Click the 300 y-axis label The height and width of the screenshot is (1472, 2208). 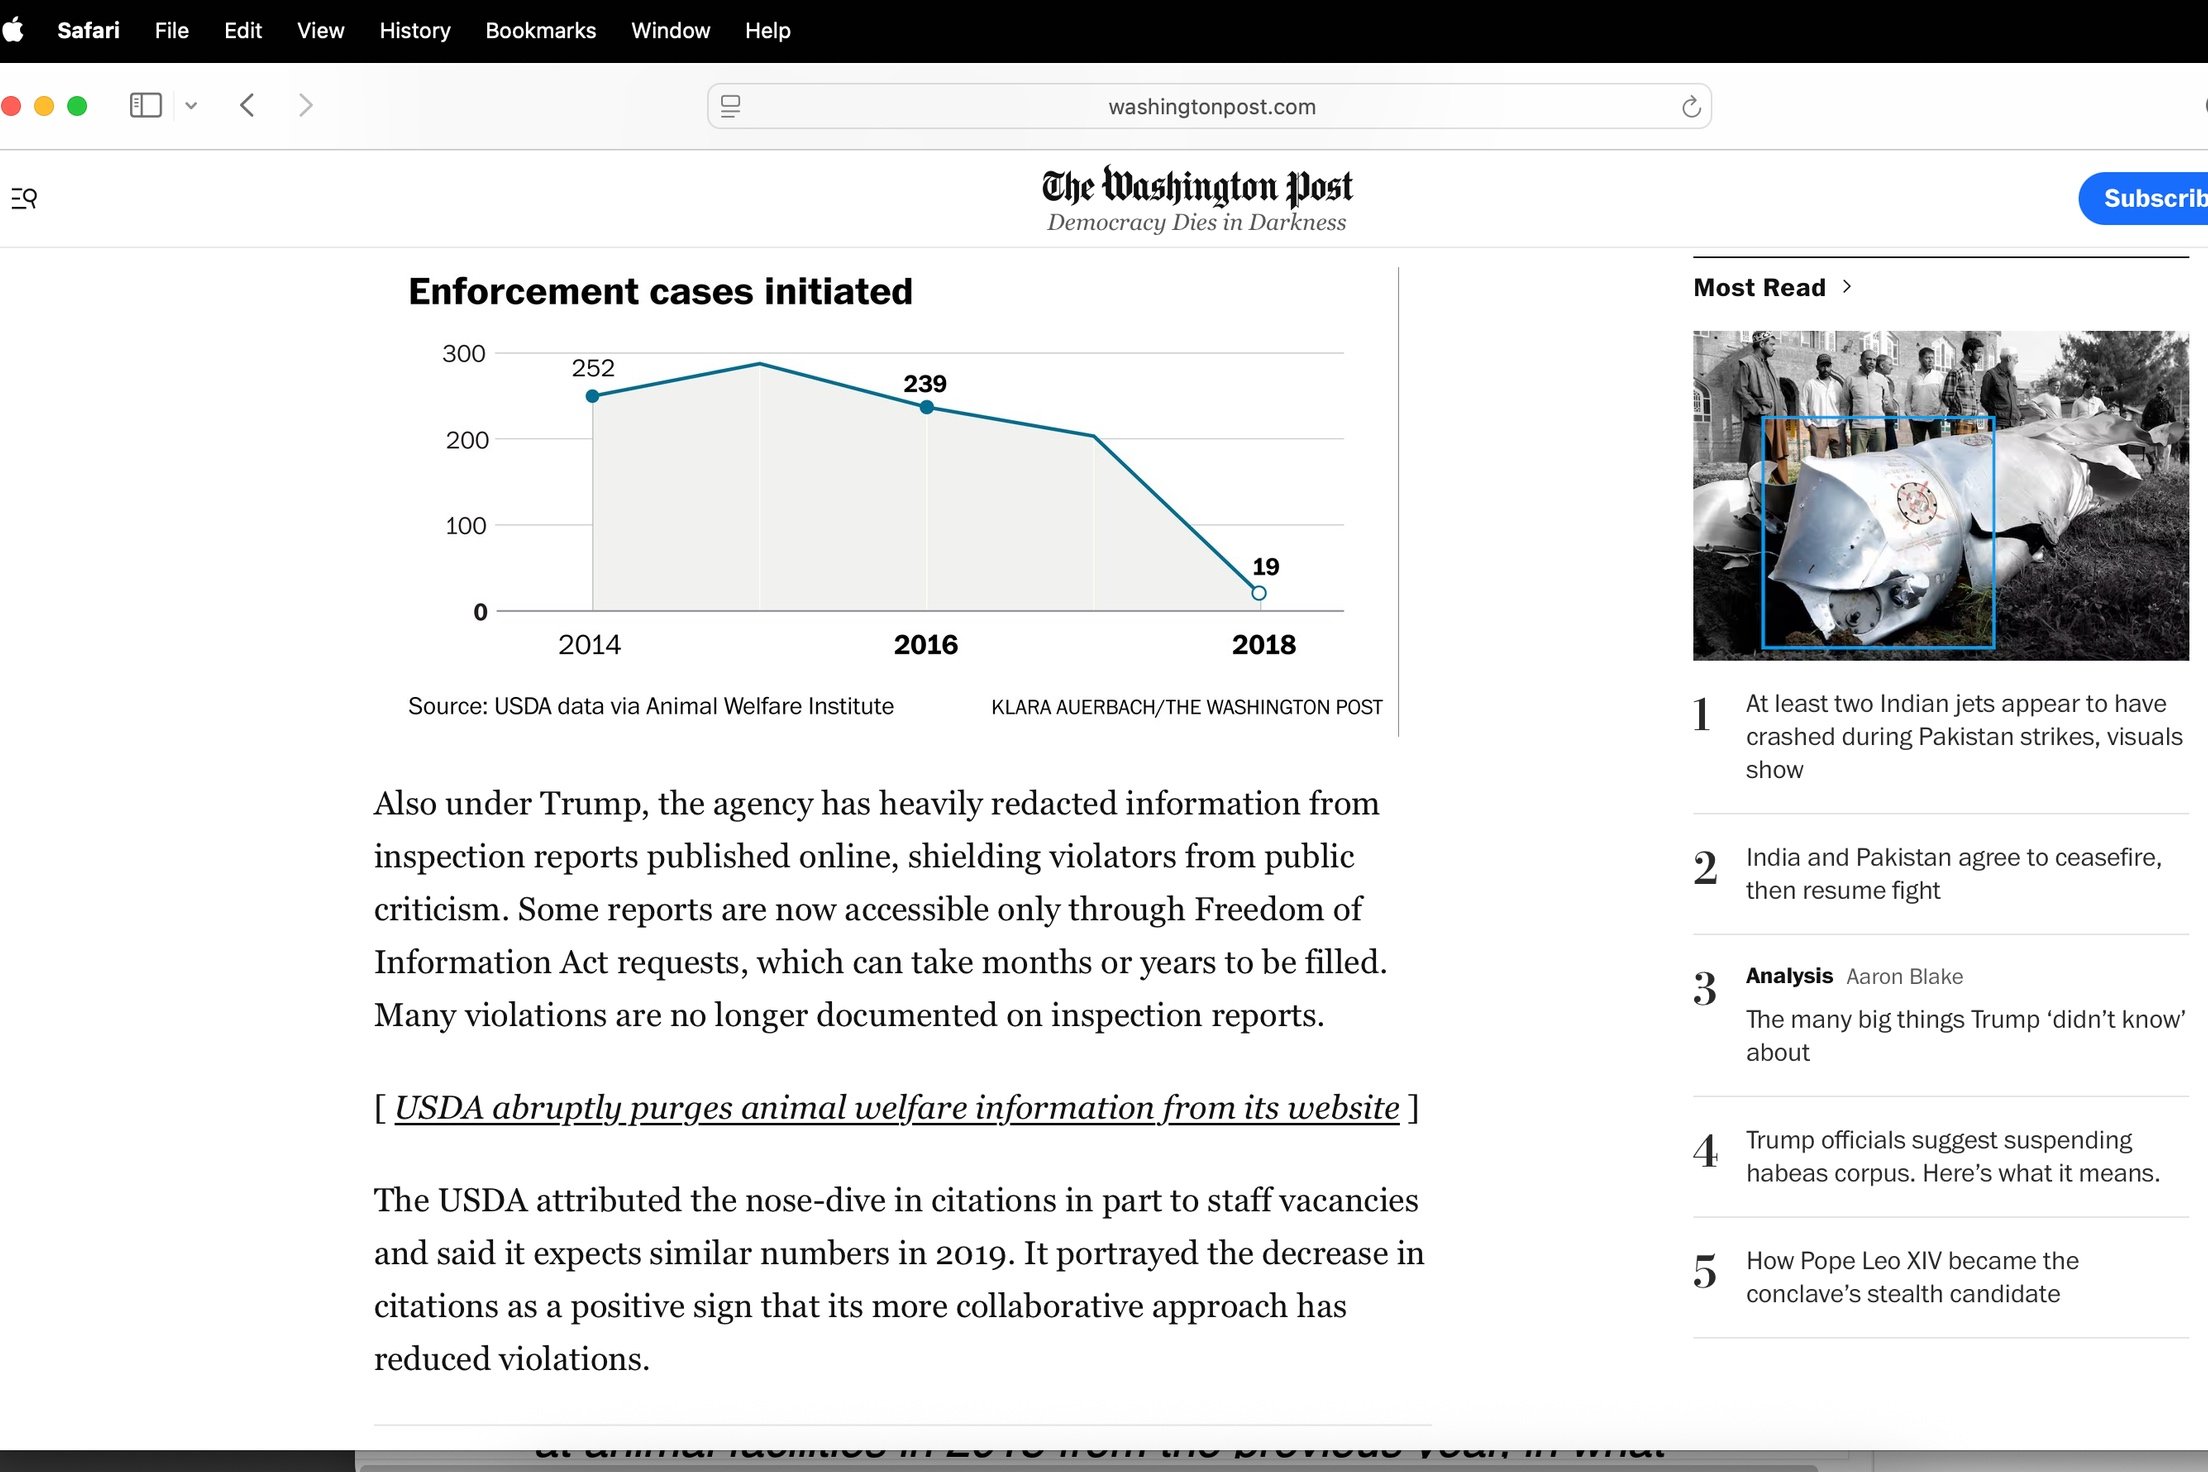(x=464, y=353)
